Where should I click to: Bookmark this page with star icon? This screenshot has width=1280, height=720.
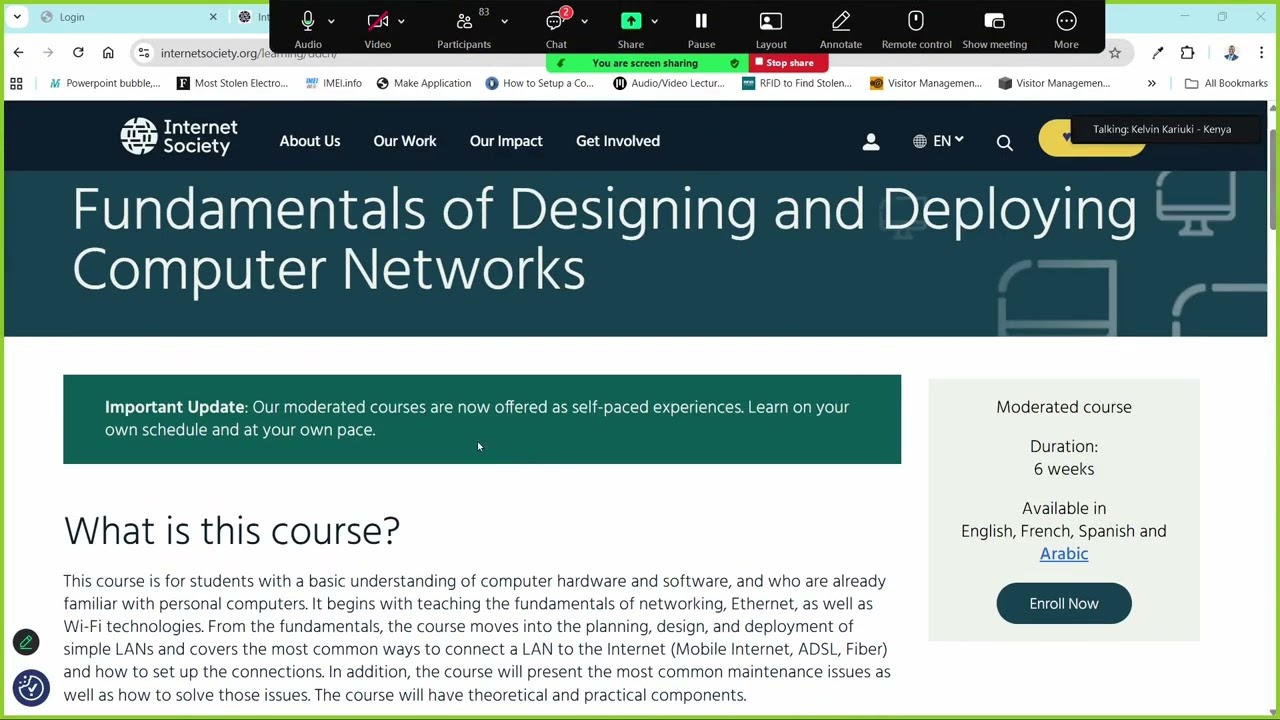coord(1115,53)
